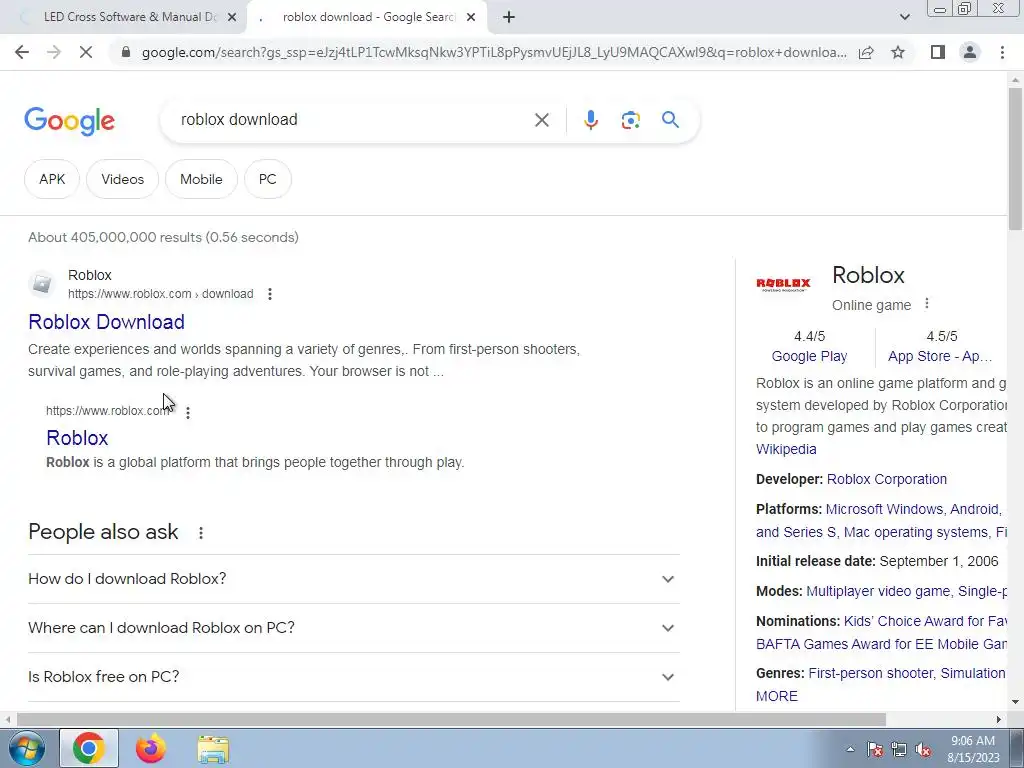Image resolution: width=1024 pixels, height=768 pixels.
Task: Open the browser side panel
Action: tap(938, 52)
